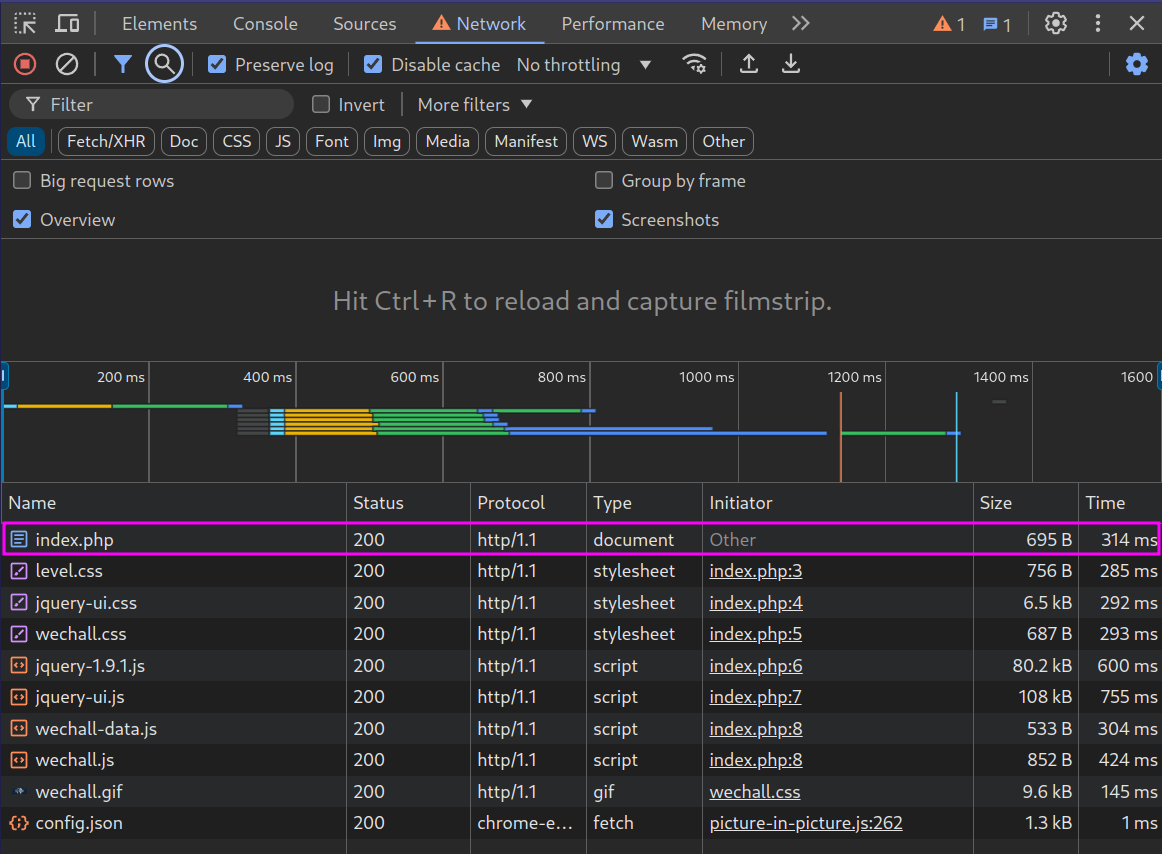This screenshot has height=854, width=1162.
Task: Toggle the filter funnel icon
Action: click(x=122, y=64)
